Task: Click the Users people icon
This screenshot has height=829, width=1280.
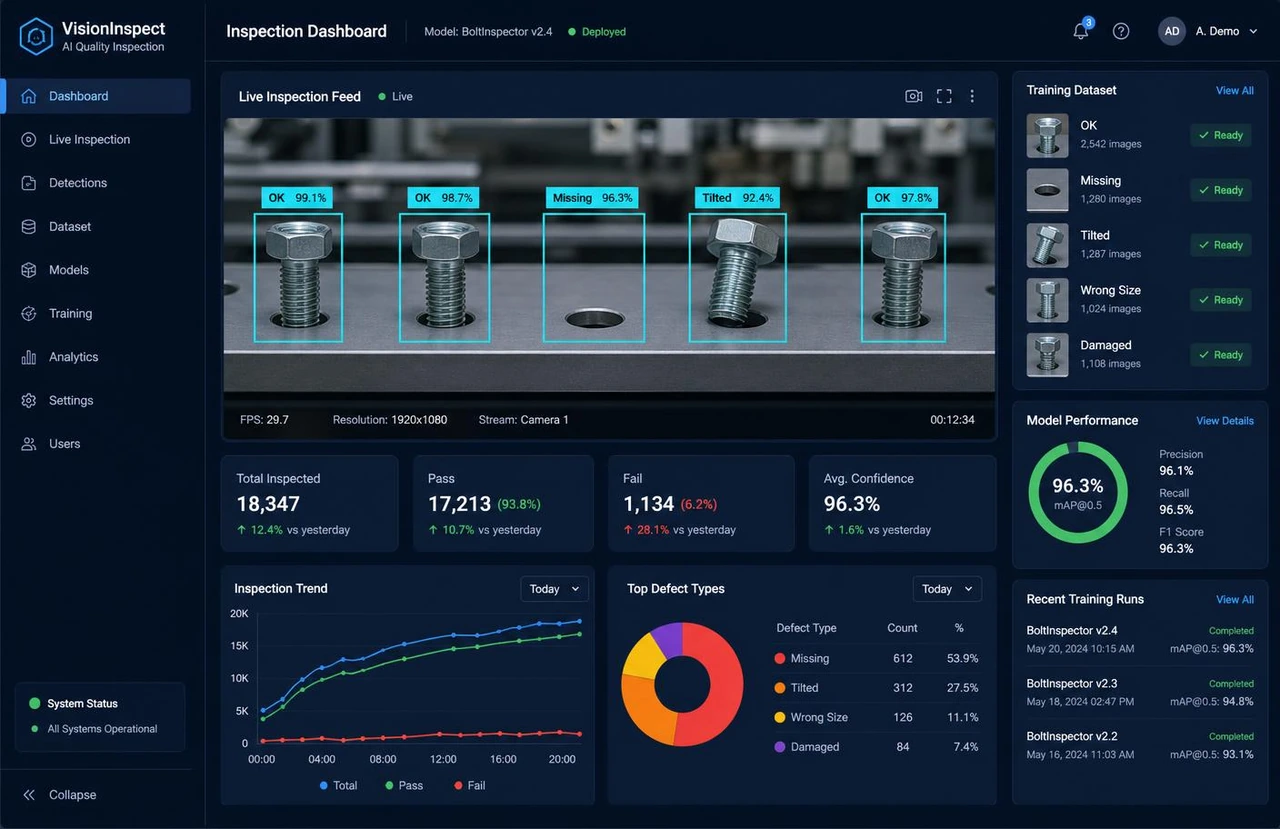Action: click(x=29, y=444)
